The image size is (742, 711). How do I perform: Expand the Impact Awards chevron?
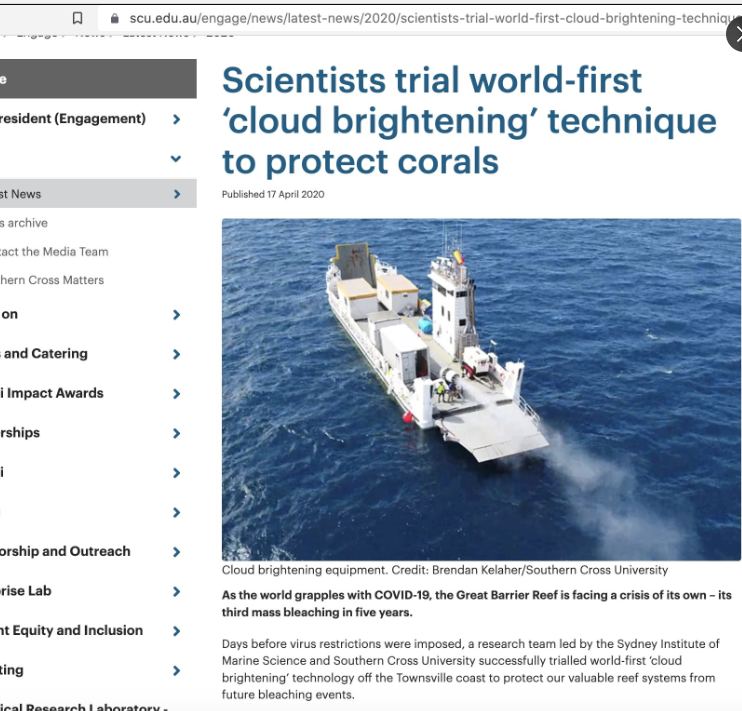click(177, 394)
